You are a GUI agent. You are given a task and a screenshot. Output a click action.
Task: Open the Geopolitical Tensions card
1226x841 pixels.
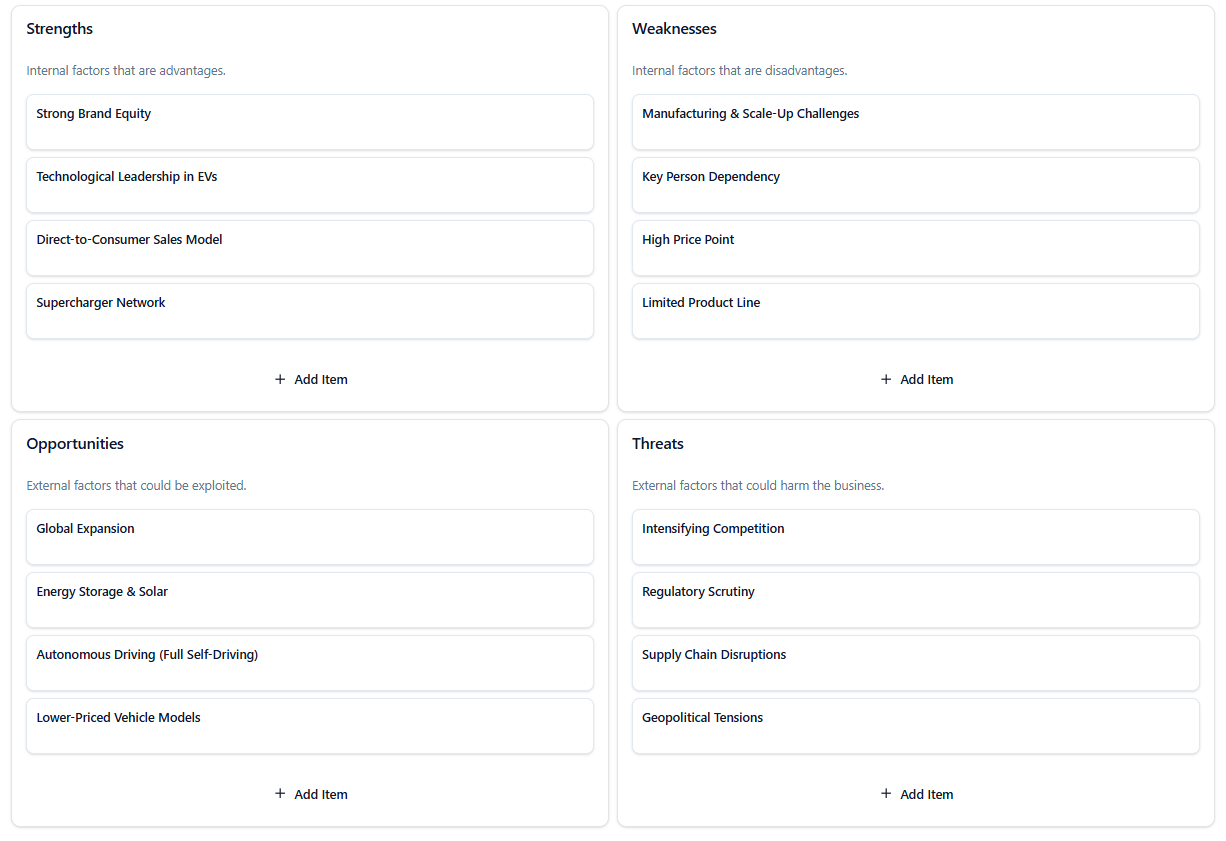tap(915, 726)
